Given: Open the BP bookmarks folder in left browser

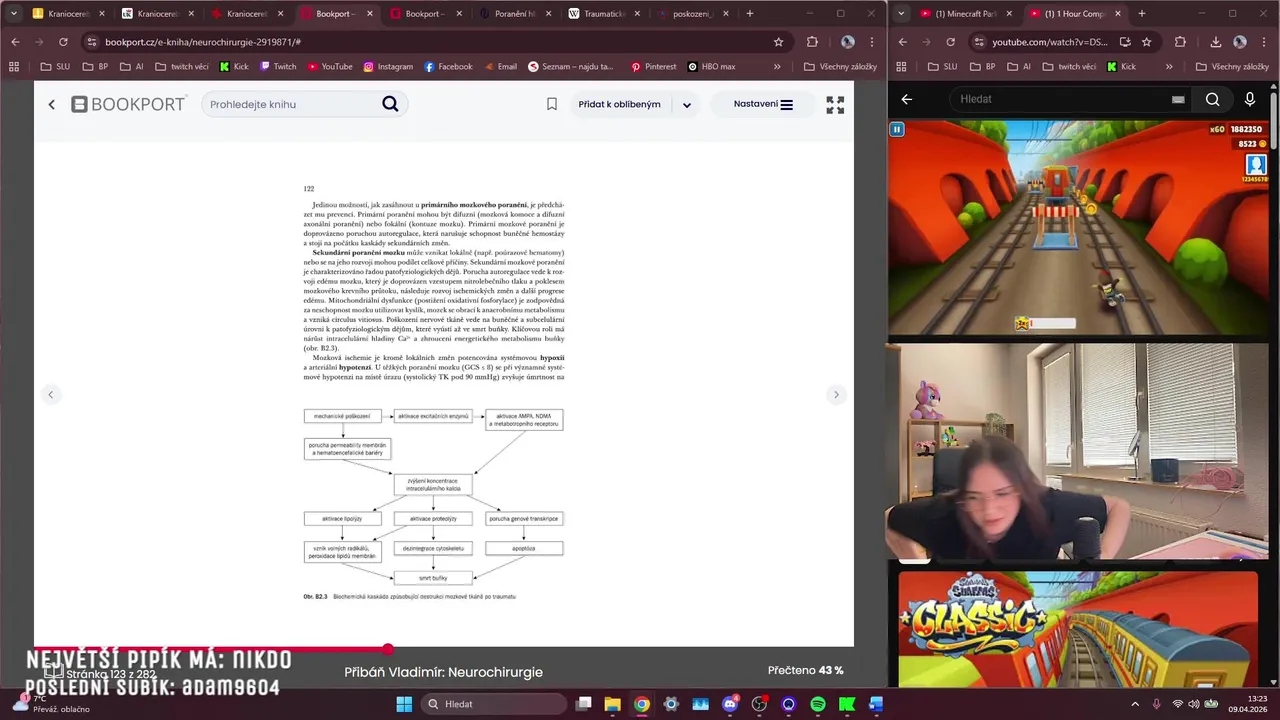Looking at the screenshot, I should point(96,67).
